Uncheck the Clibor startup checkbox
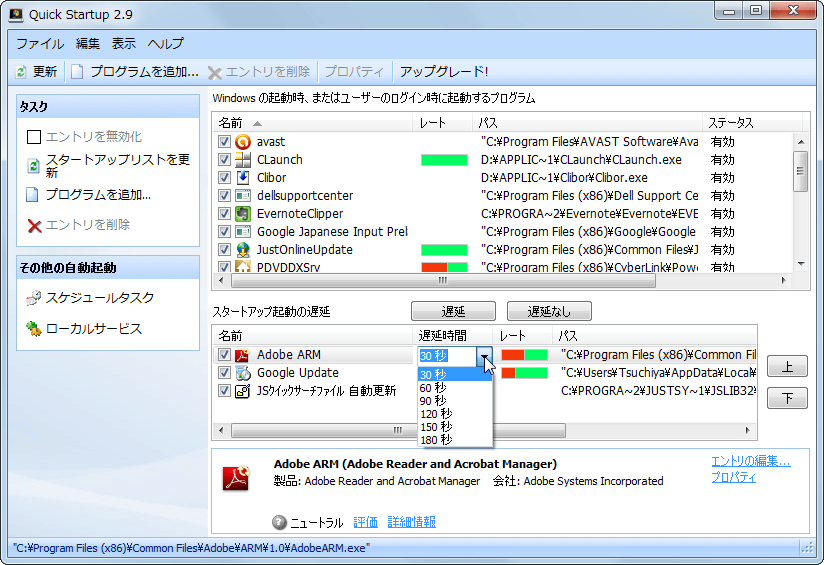Viewport: 824px width, 565px height. 224,177
